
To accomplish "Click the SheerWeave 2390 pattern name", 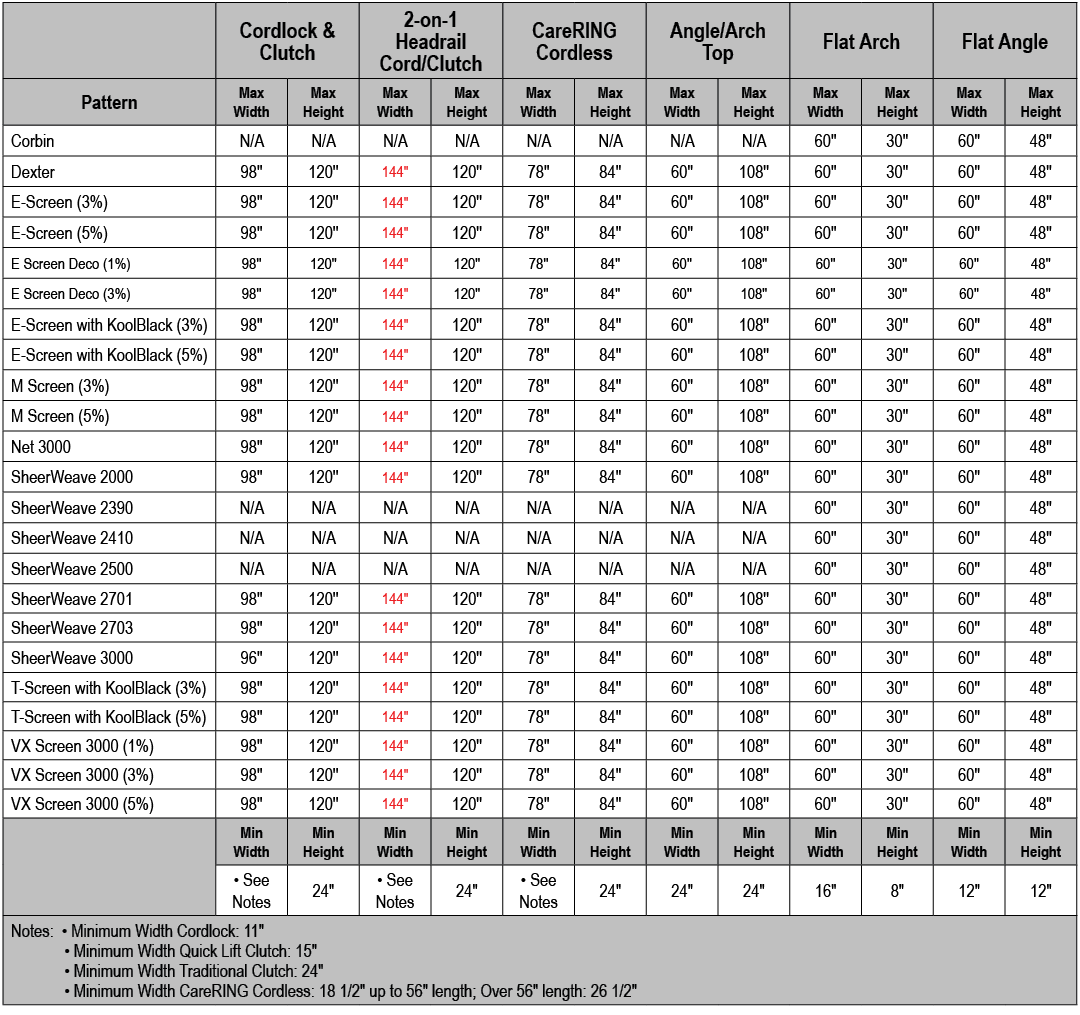I will 72,508.
